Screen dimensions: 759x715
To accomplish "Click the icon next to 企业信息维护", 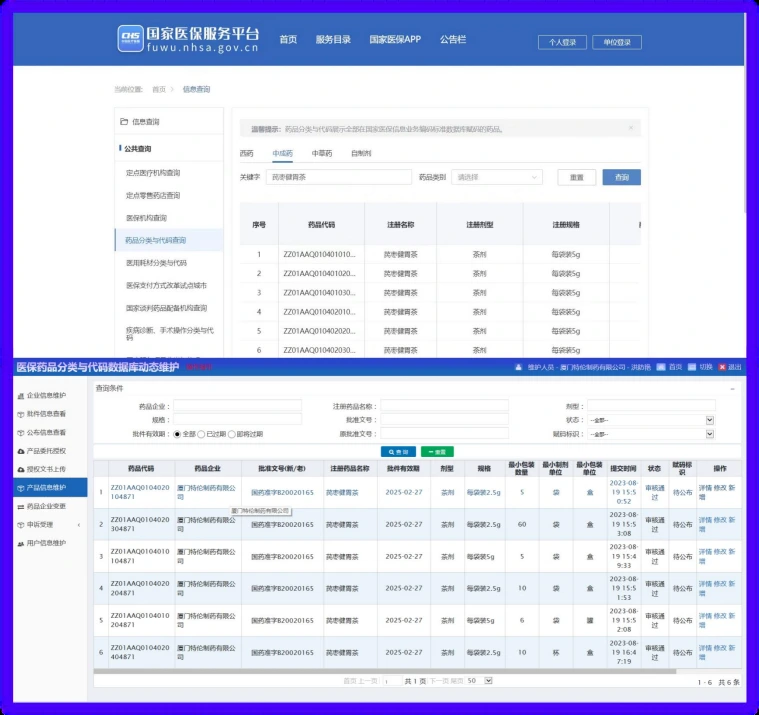I will coord(21,396).
